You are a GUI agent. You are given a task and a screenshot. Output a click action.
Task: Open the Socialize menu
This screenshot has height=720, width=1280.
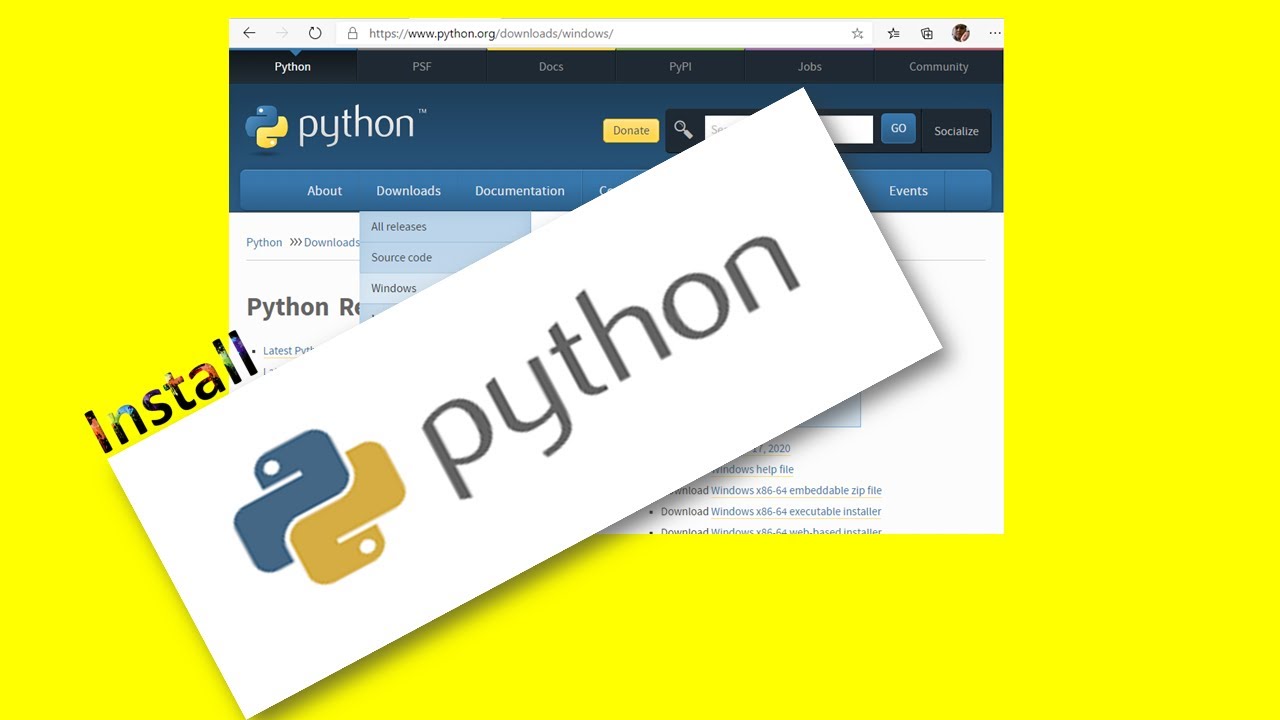coord(956,131)
